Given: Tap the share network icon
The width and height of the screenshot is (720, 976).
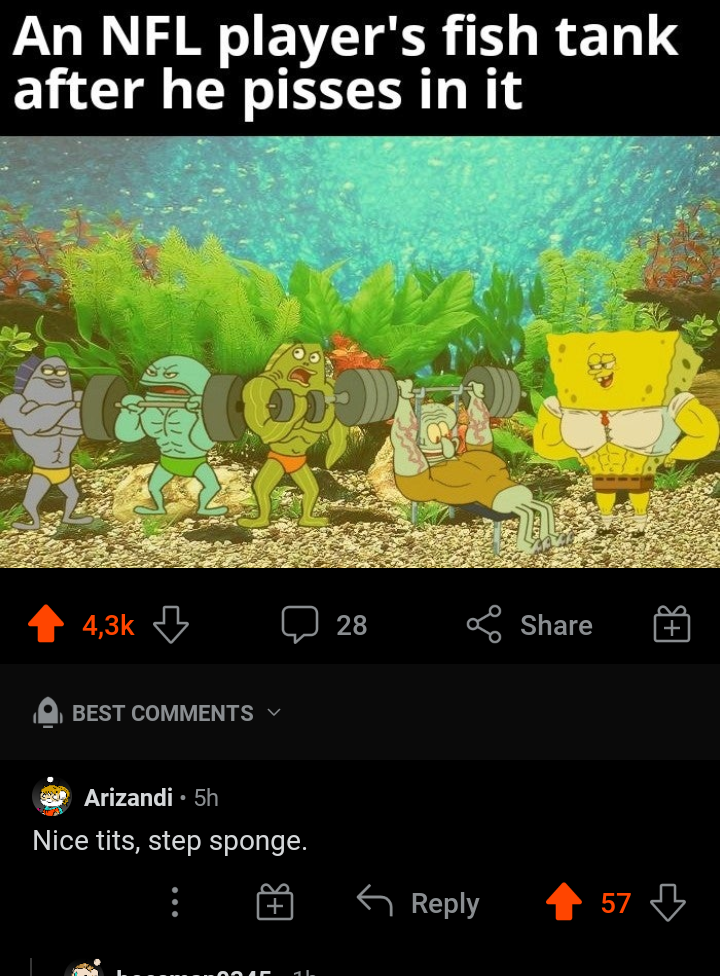Looking at the screenshot, I should [x=484, y=624].
